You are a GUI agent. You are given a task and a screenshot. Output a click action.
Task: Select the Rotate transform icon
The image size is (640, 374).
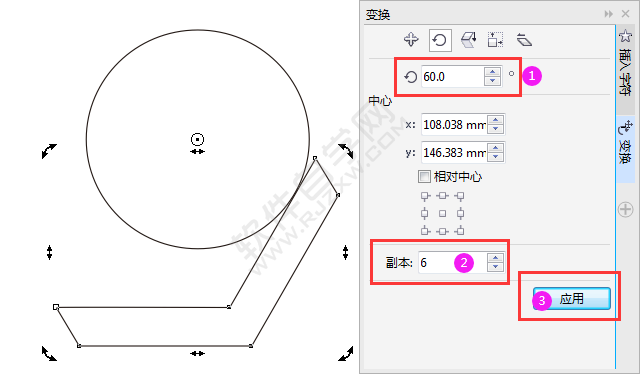pyautogui.click(x=440, y=40)
